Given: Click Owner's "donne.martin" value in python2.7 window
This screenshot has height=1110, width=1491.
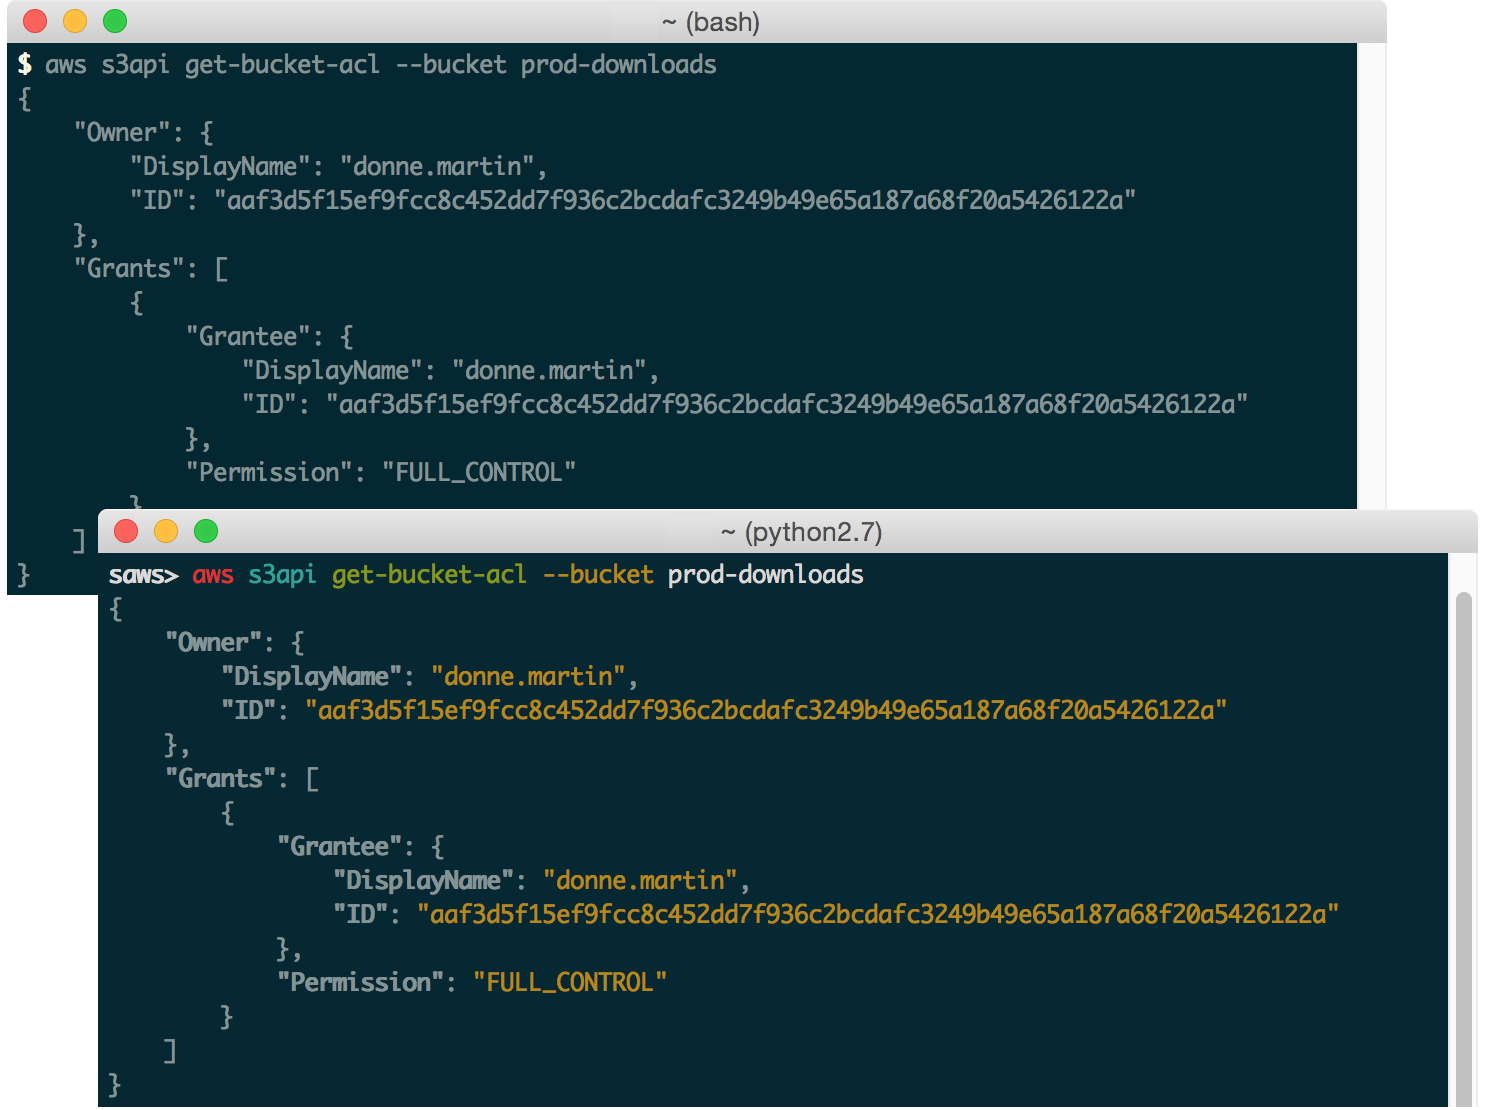Looking at the screenshot, I should coord(528,676).
